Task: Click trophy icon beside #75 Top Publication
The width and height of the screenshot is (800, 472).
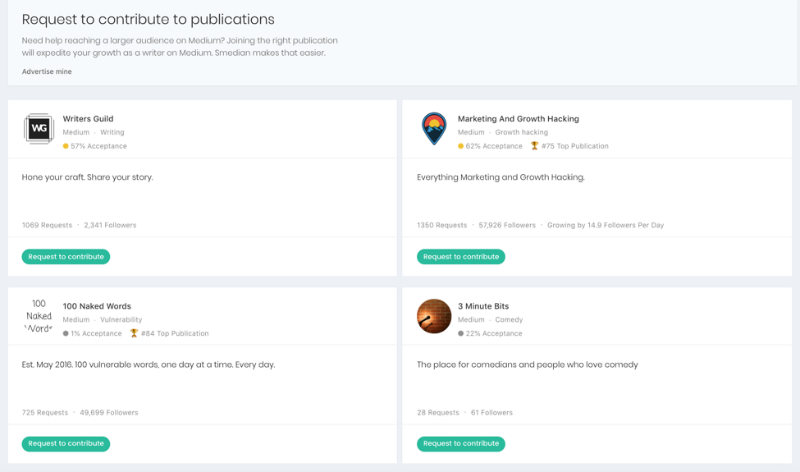Action: click(534, 146)
